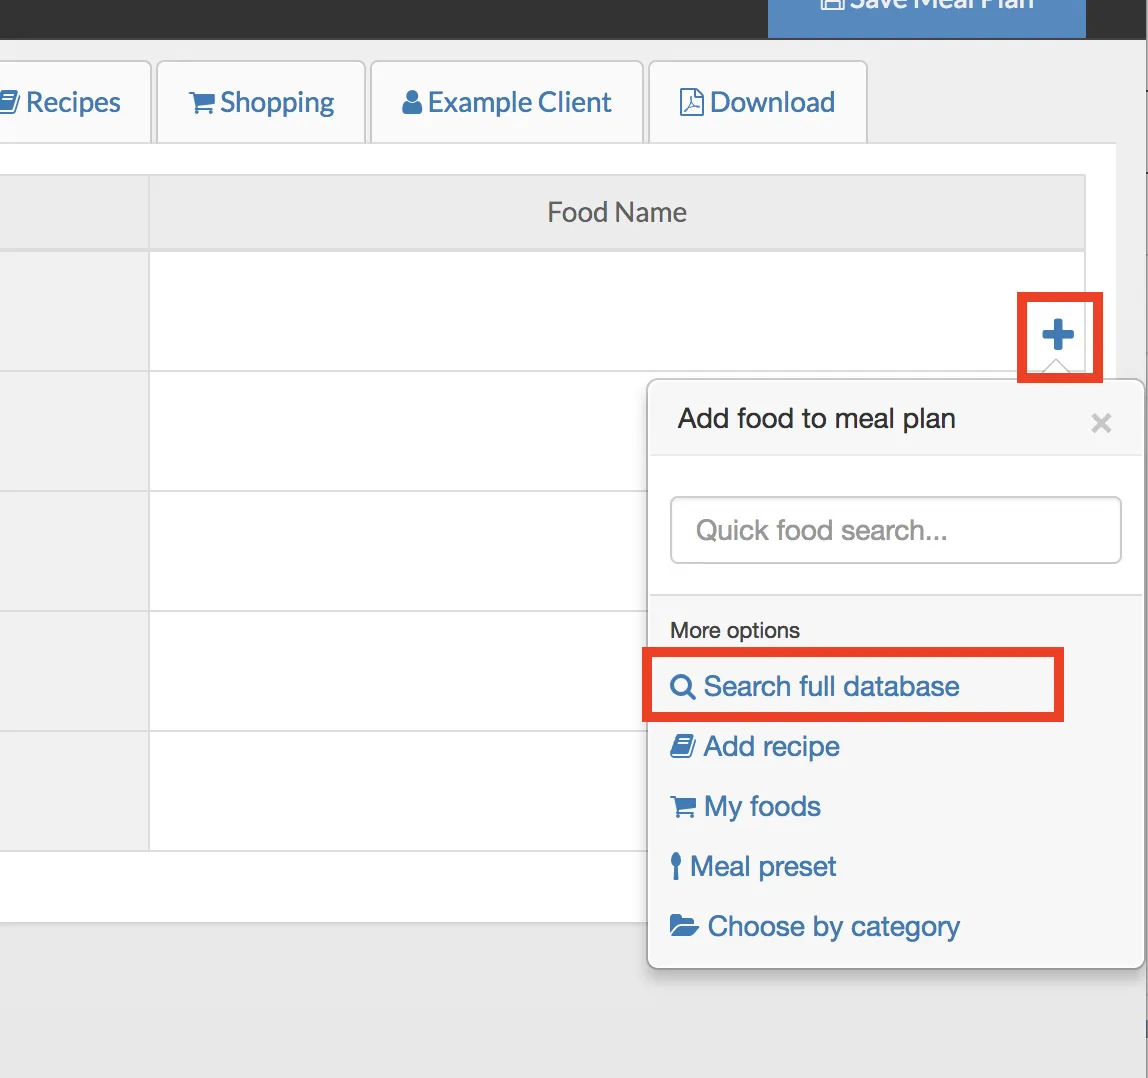This screenshot has height=1078, width=1148.
Task: Switch to the Recipes tab
Action: pyautogui.click(x=72, y=102)
